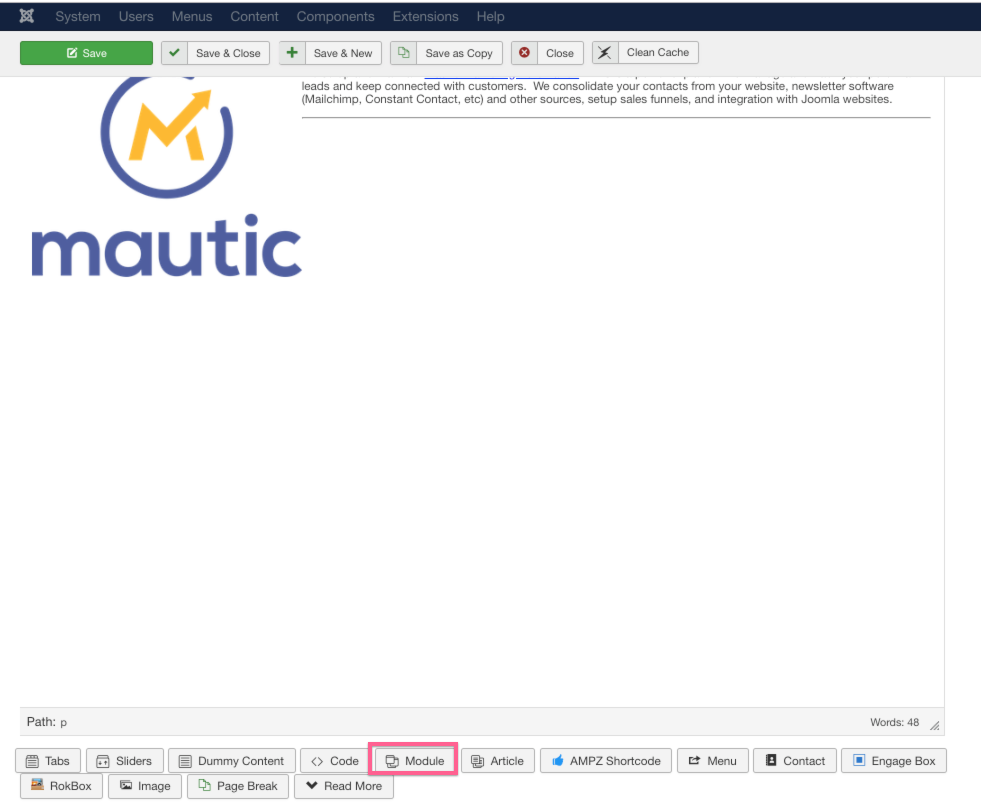Click the editor resize handle icon
The height and width of the screenshot is (810, 981).
point(934,725)
